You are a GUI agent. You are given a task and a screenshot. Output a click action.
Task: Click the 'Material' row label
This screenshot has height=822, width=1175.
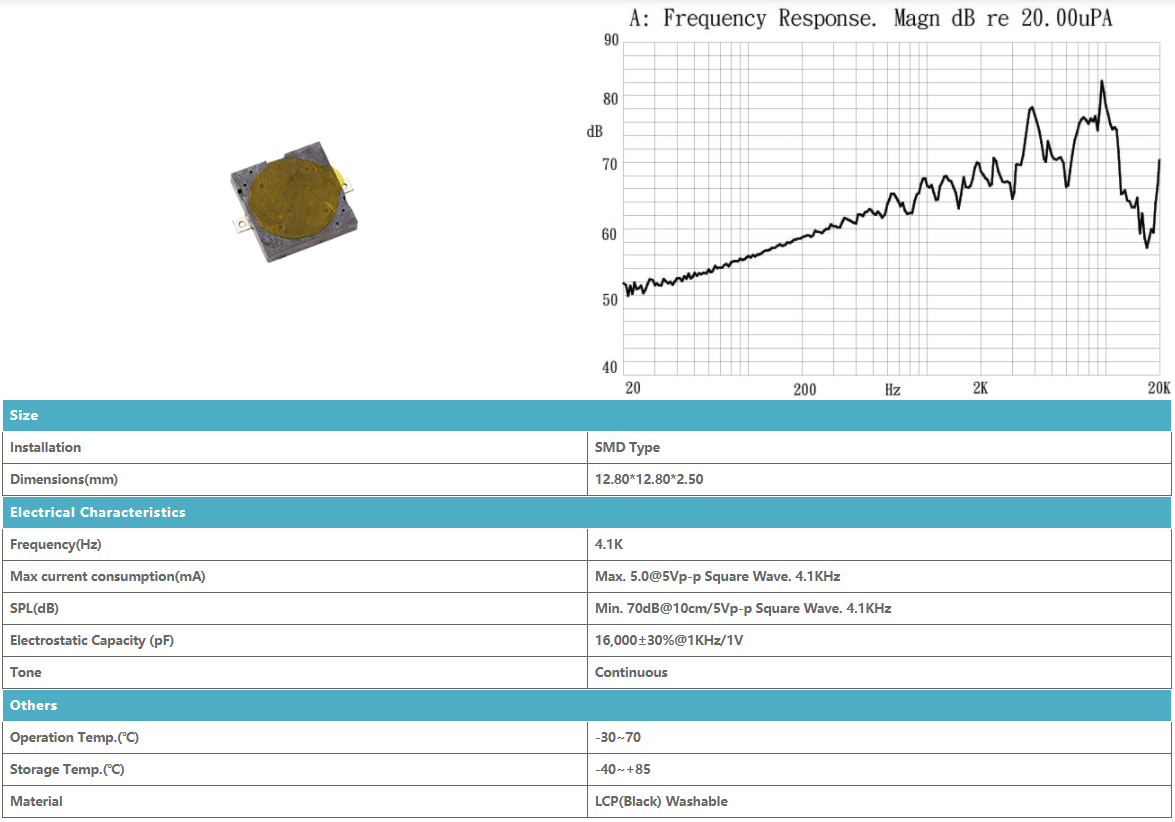[x=36, y=802]
